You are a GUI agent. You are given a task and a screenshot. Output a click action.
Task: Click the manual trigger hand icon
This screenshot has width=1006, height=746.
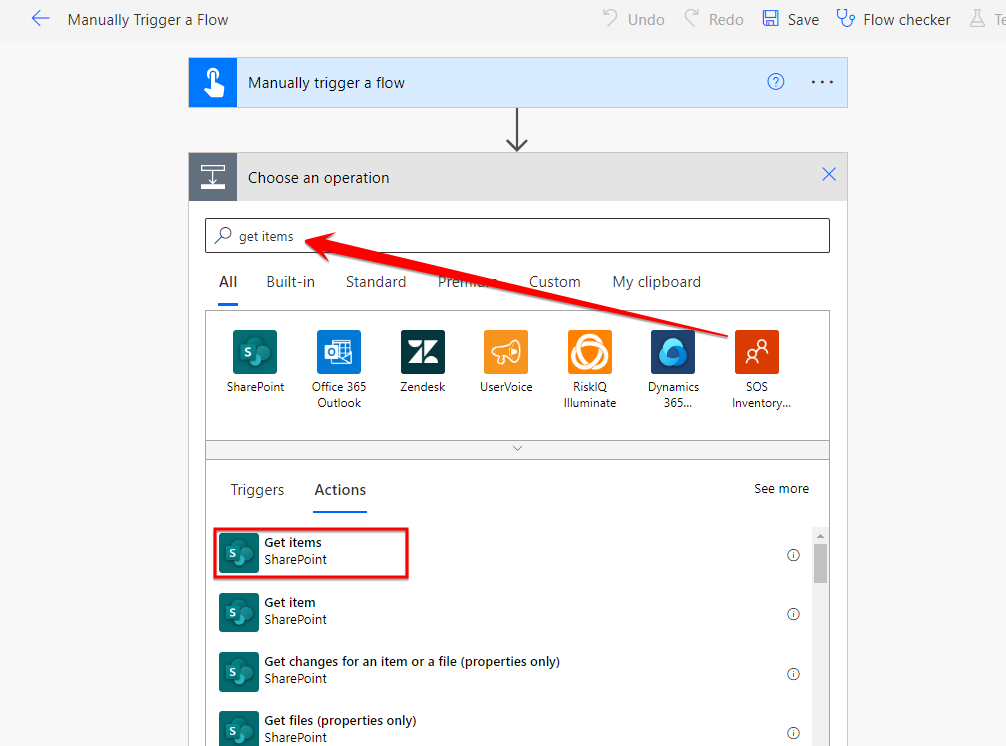click(213, 83)
